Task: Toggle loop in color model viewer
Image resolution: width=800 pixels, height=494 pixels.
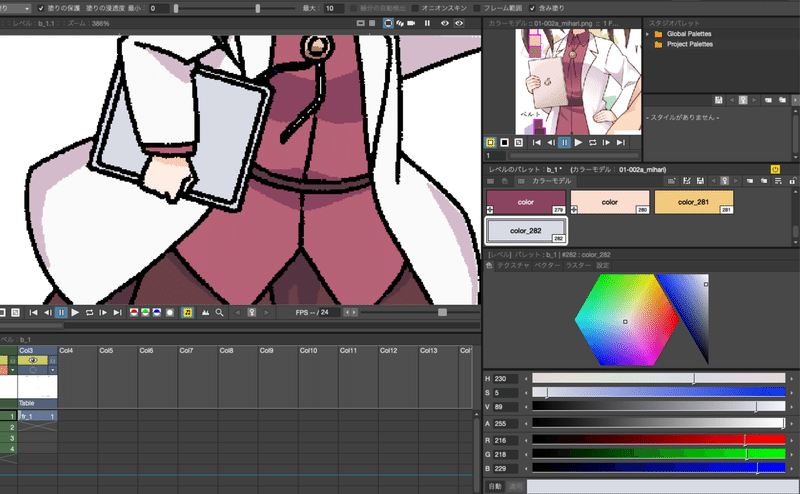Action: click(592, 142)
